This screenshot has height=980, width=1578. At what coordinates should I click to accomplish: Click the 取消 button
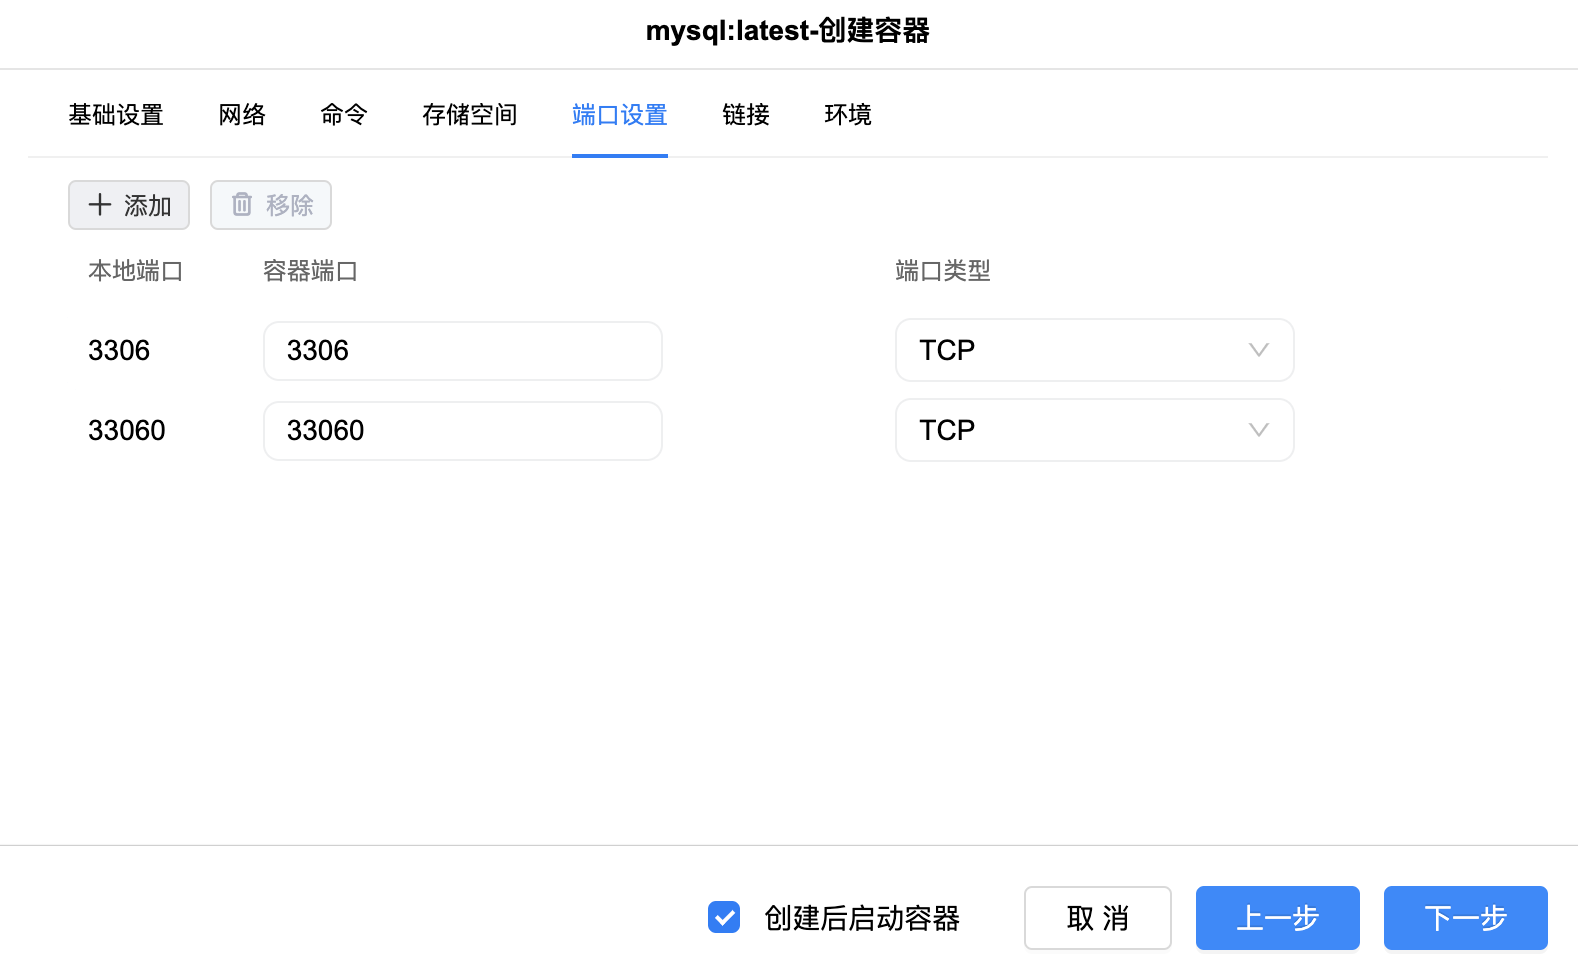coord(1097,918)
